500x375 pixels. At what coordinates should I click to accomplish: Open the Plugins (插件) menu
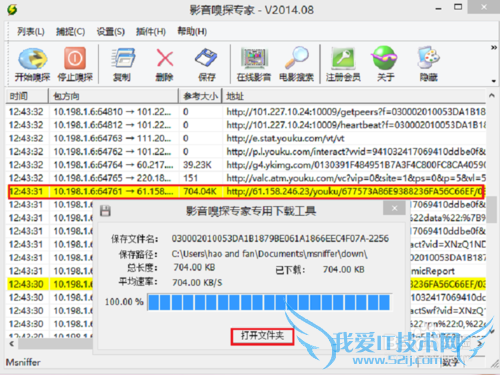coord(151,32)
